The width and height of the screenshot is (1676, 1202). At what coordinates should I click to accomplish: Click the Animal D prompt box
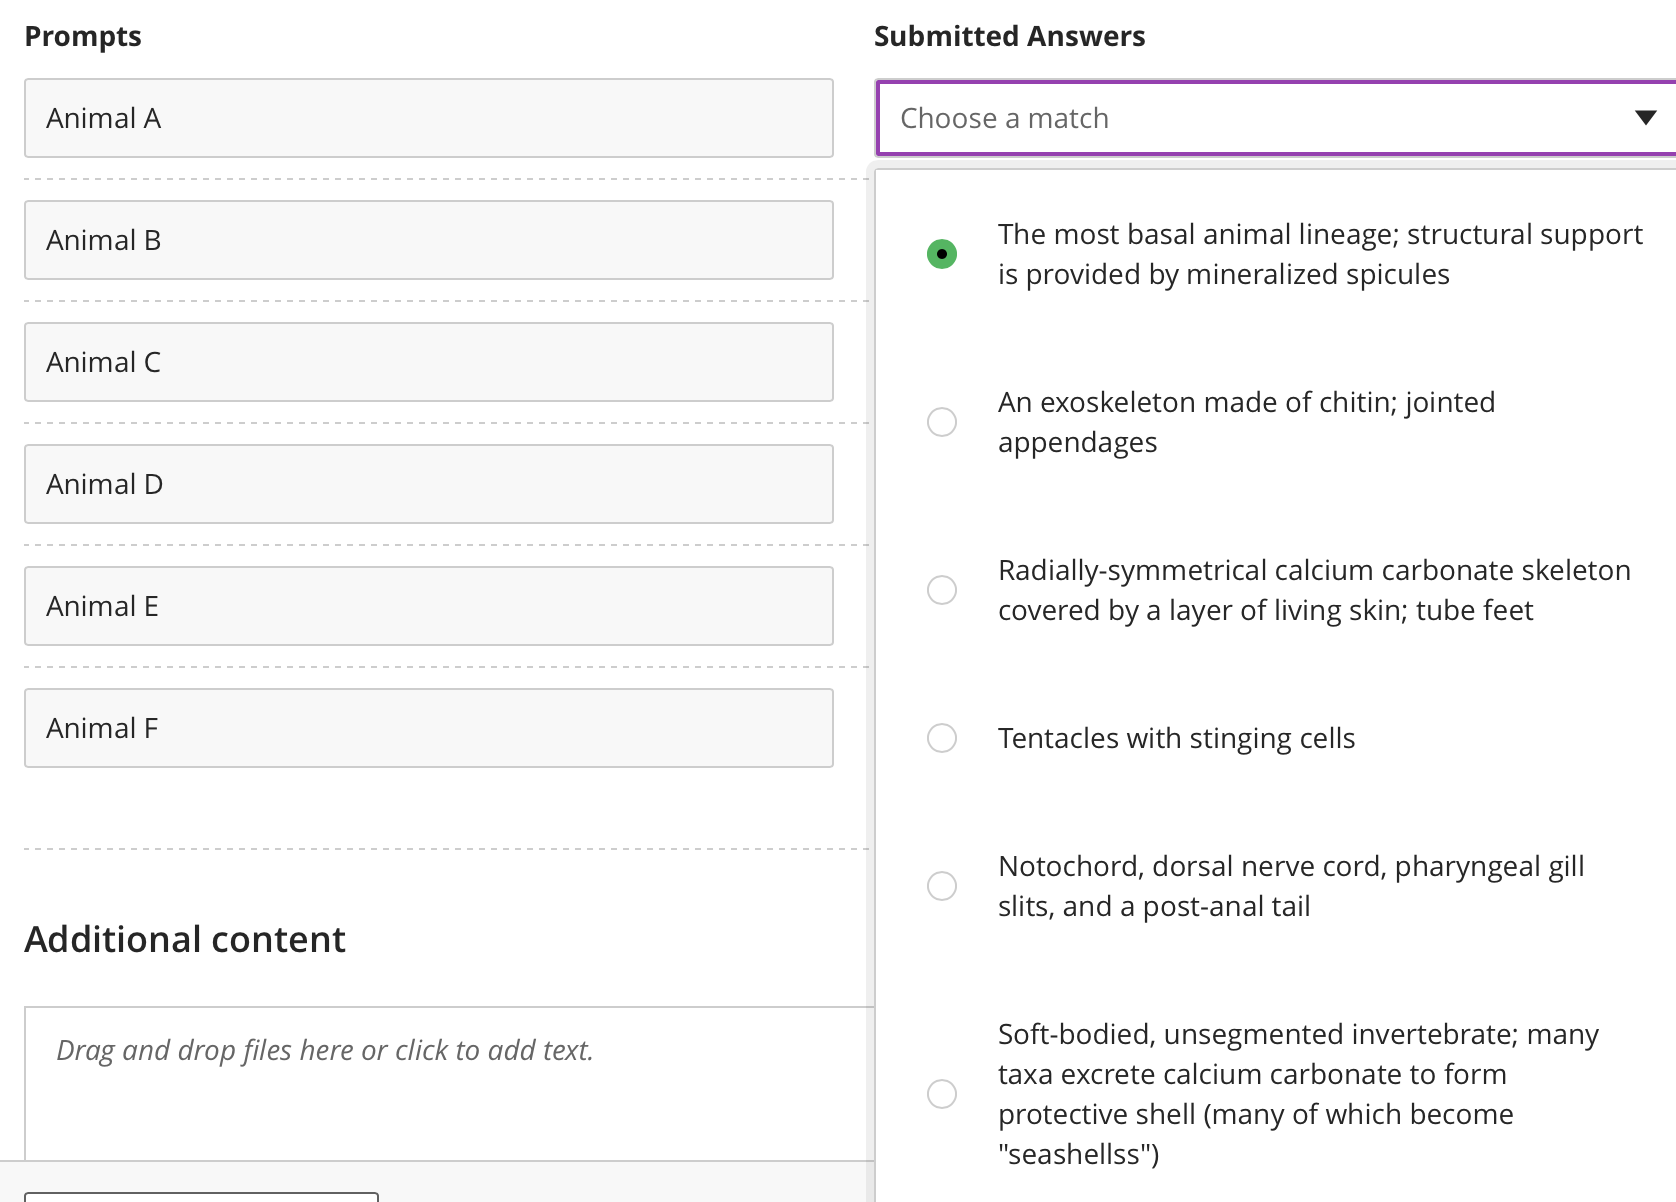point(429,484)
